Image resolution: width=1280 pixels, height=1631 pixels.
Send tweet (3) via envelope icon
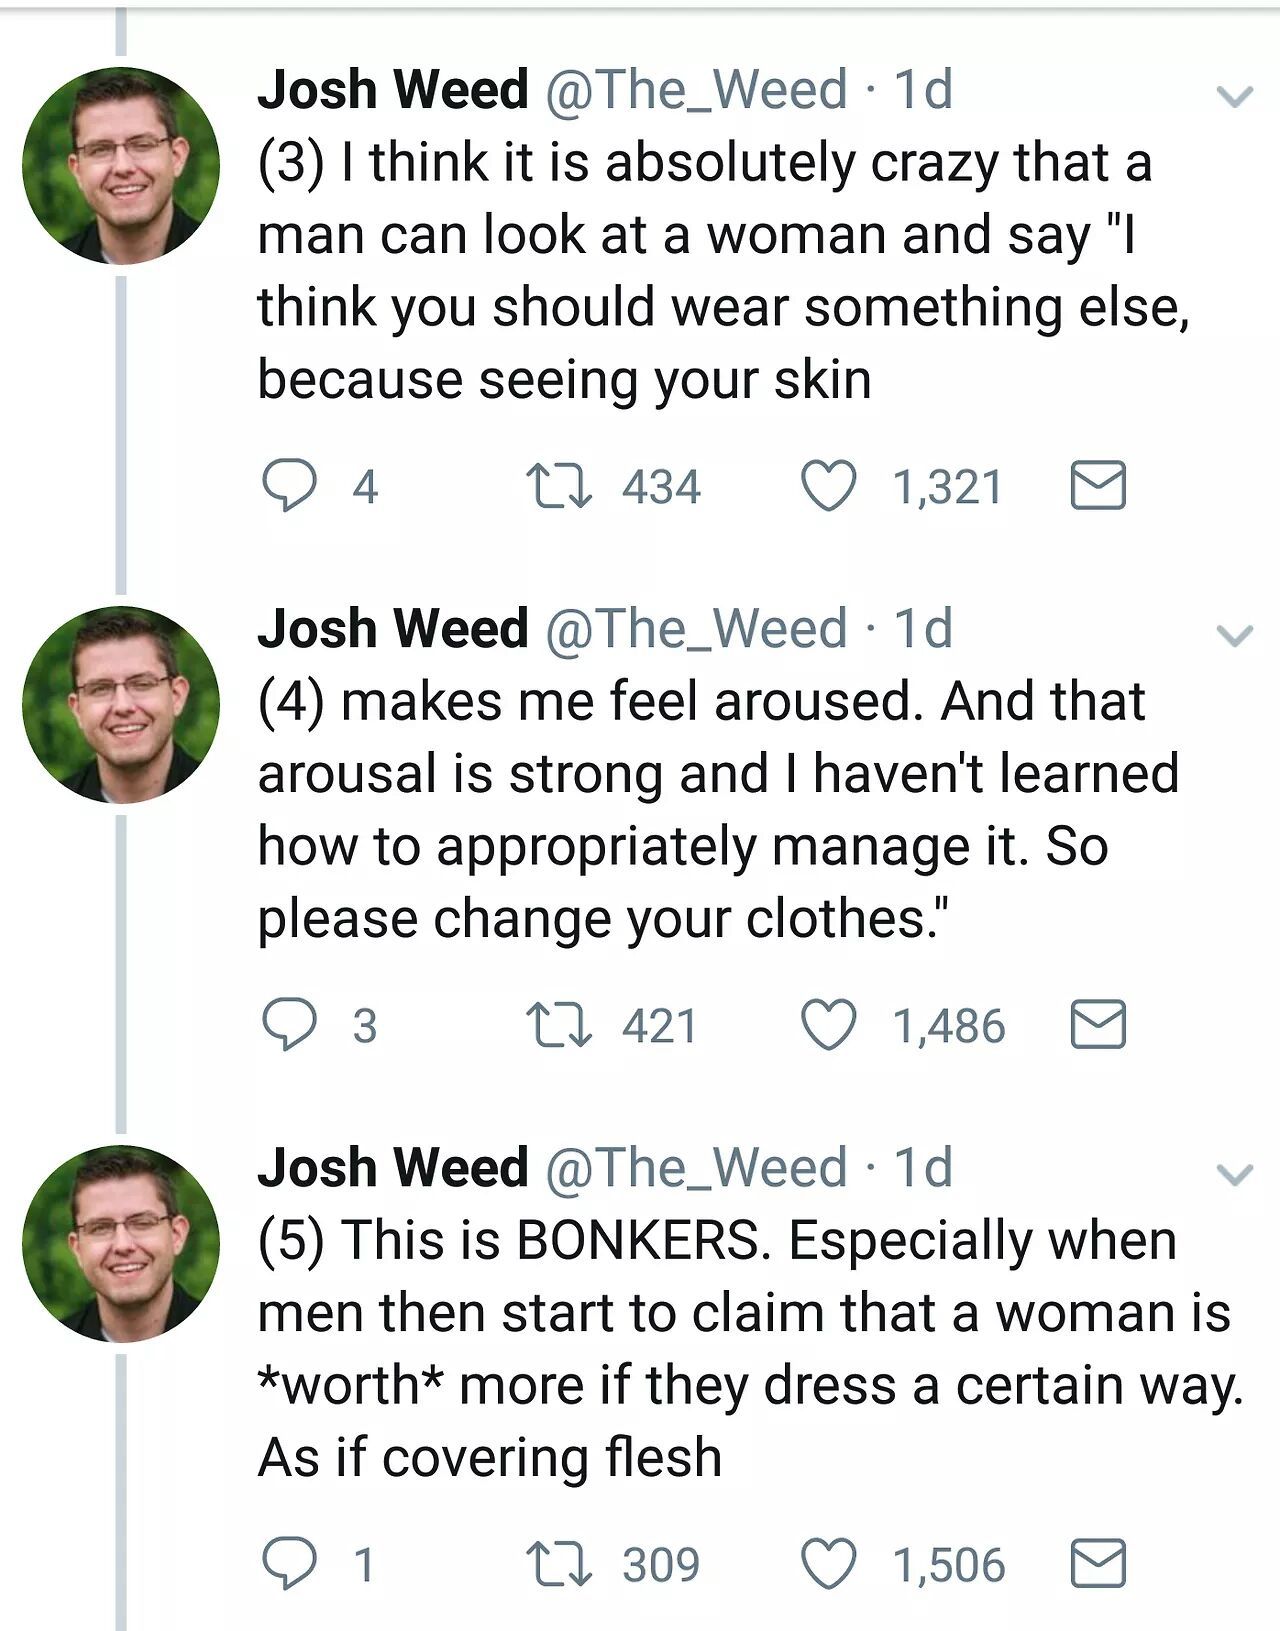click(1098, 487)
